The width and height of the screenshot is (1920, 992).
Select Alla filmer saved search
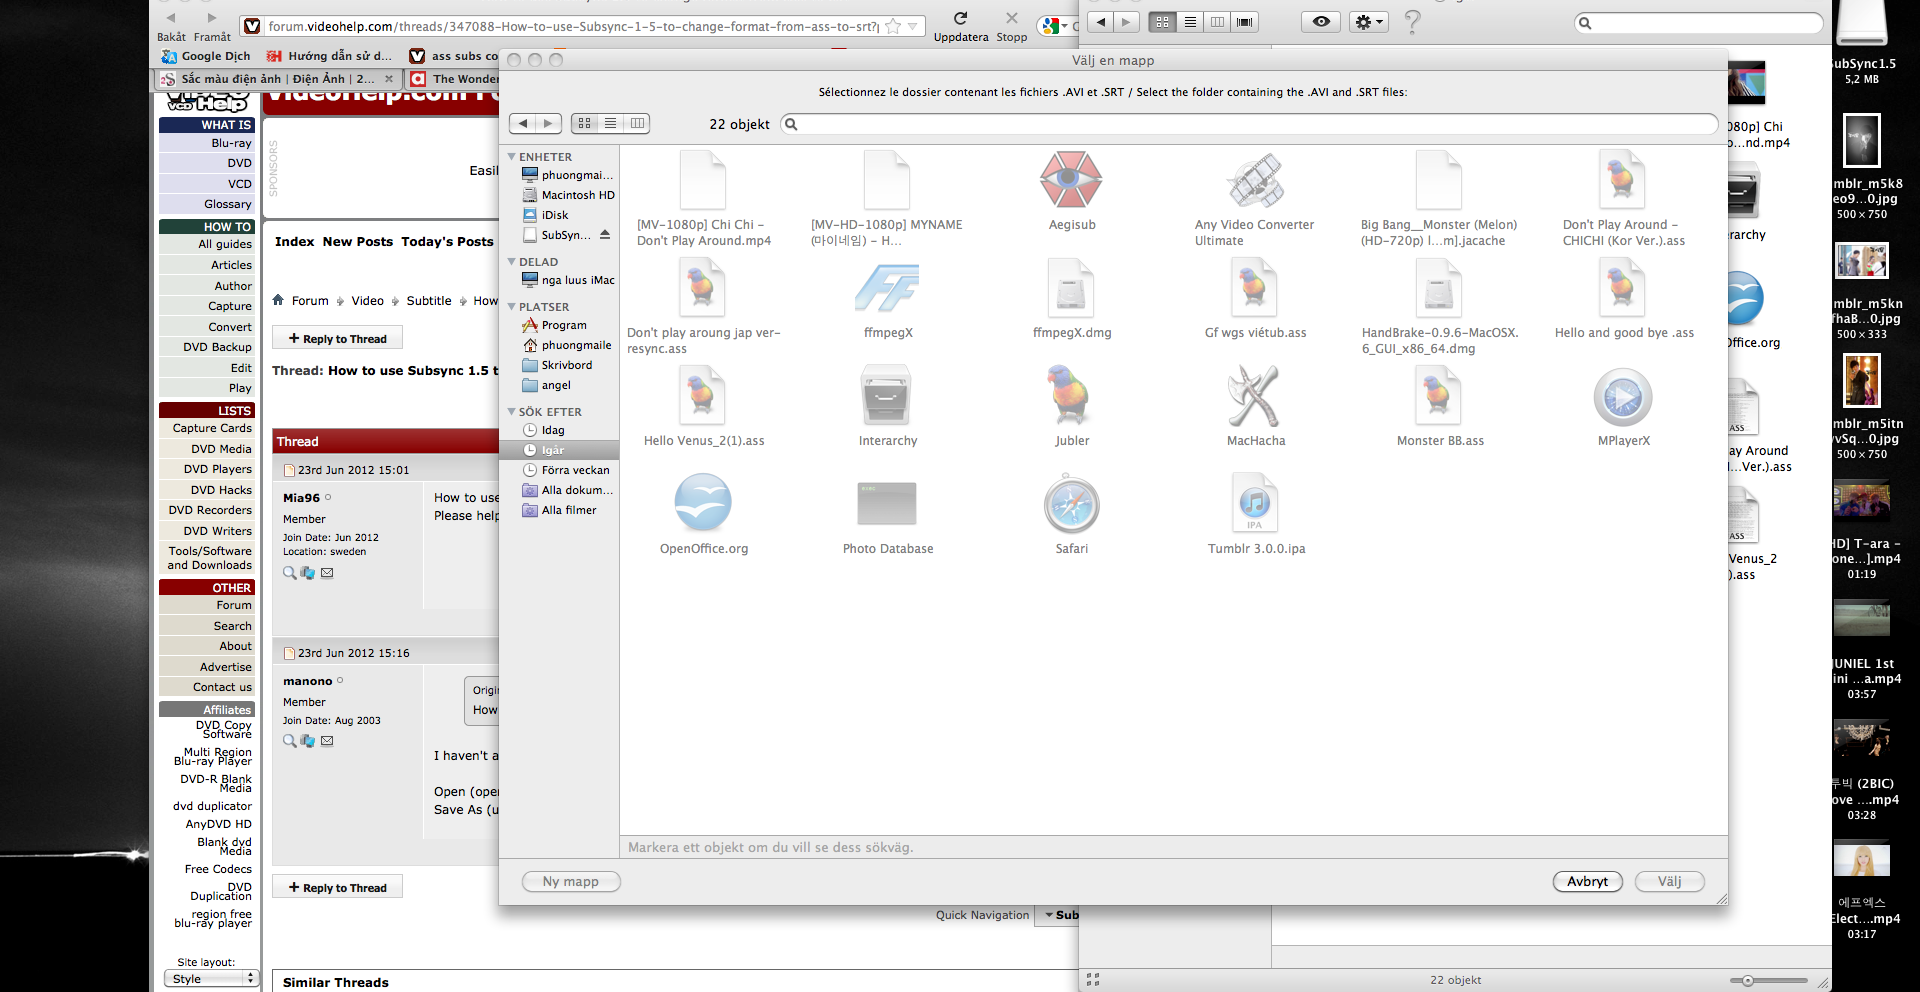559,510
